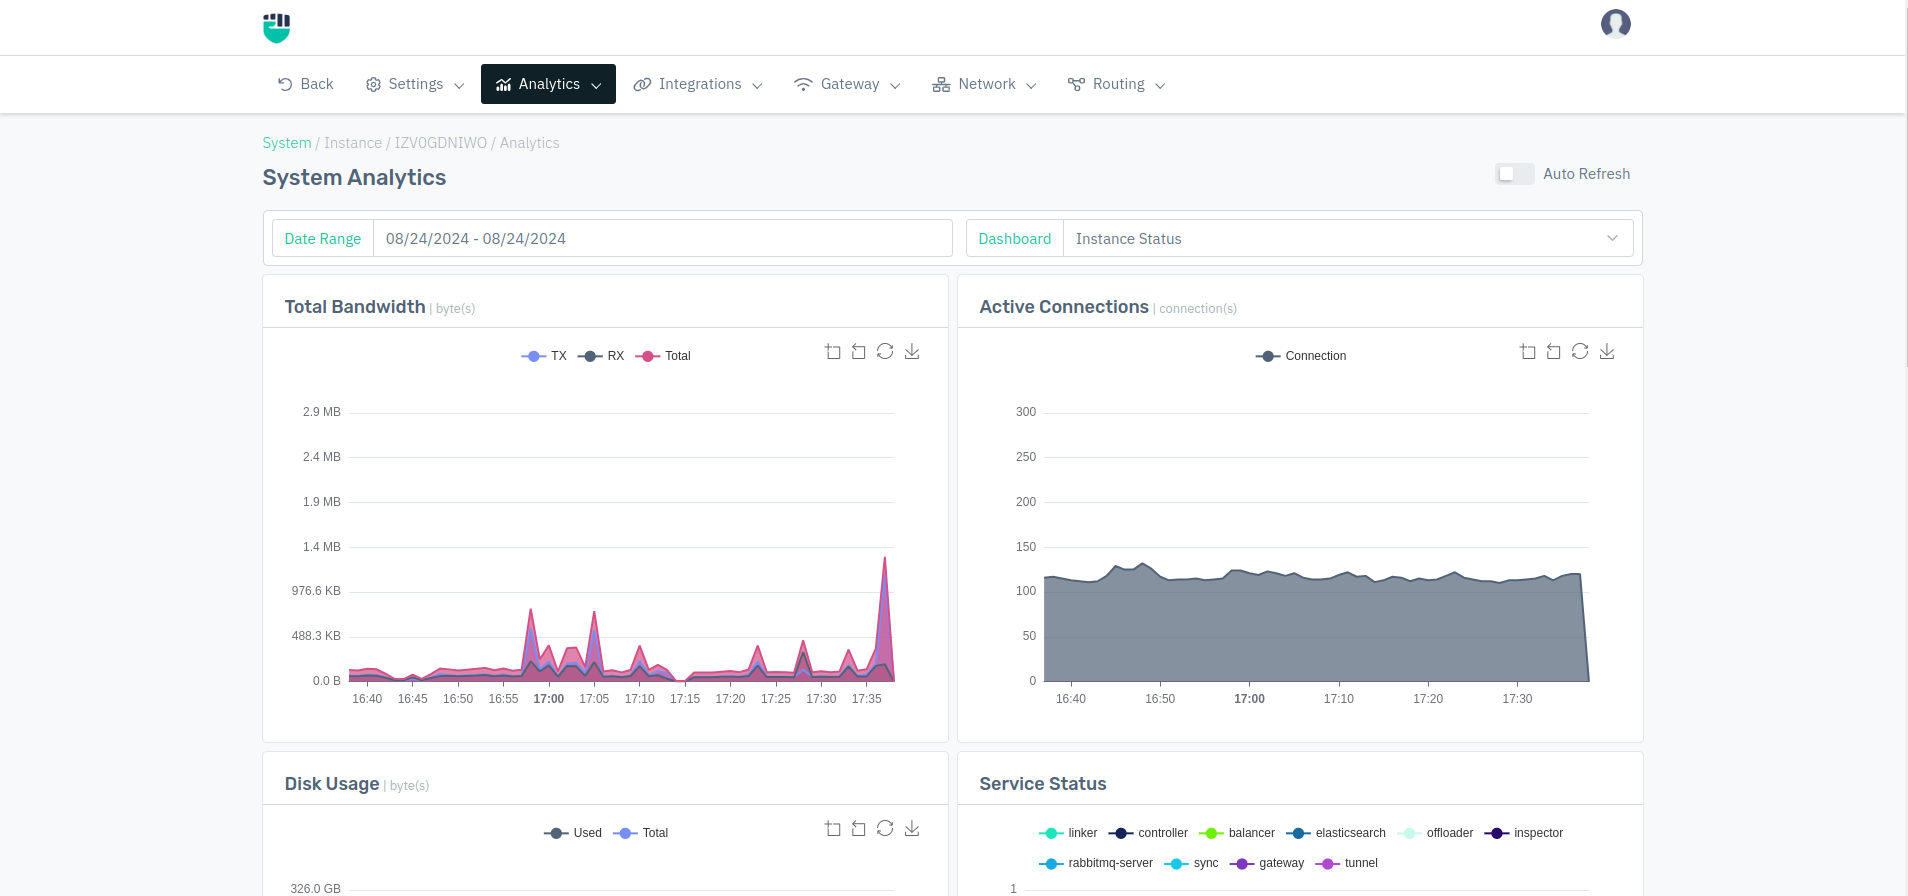Toggle TX series in bandwidth legend
Viewport: 1908px width, 896px height.
(544, 356)
